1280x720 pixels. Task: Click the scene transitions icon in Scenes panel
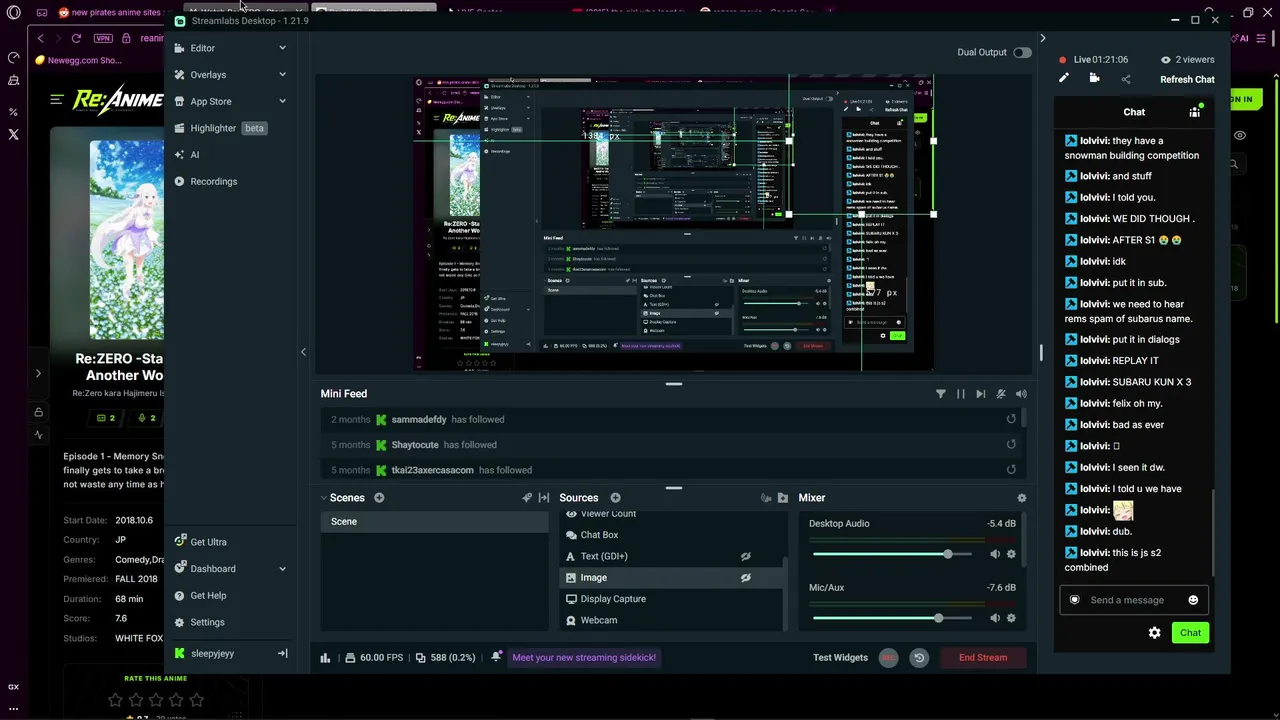point(544,498)
